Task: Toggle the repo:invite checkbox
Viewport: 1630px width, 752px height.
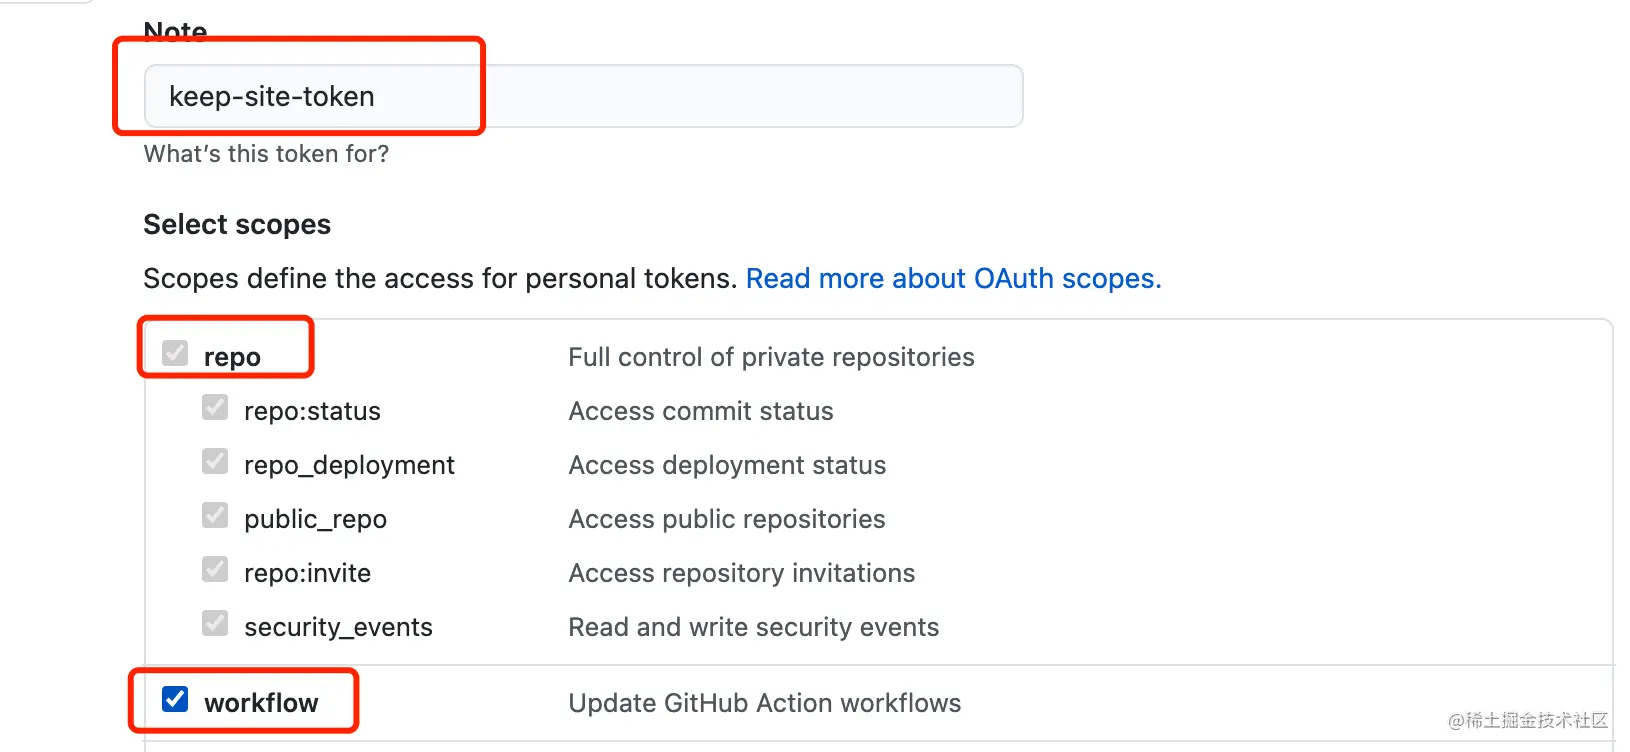Action: tap(215, 570)
